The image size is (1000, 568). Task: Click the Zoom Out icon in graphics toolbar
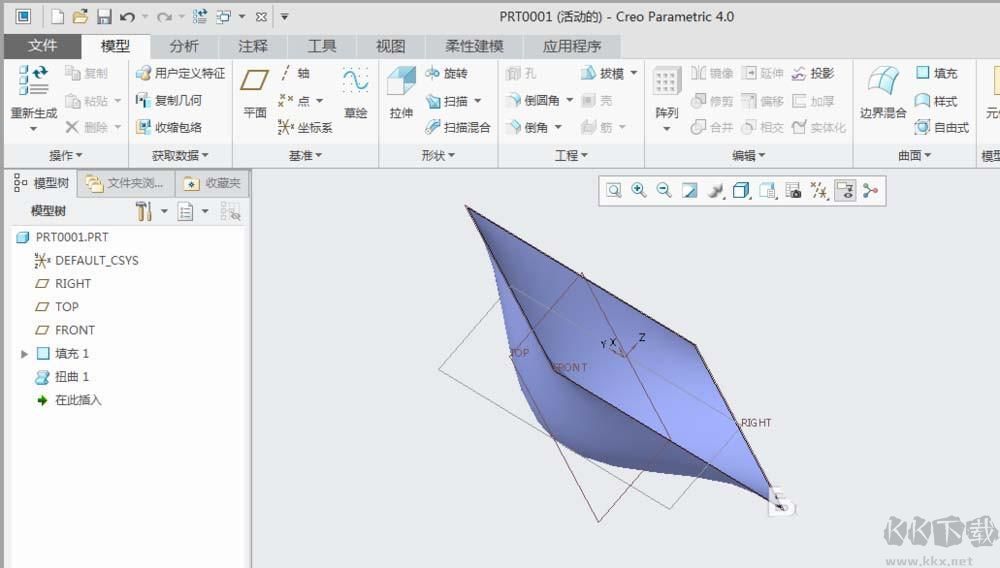(664, 191)
